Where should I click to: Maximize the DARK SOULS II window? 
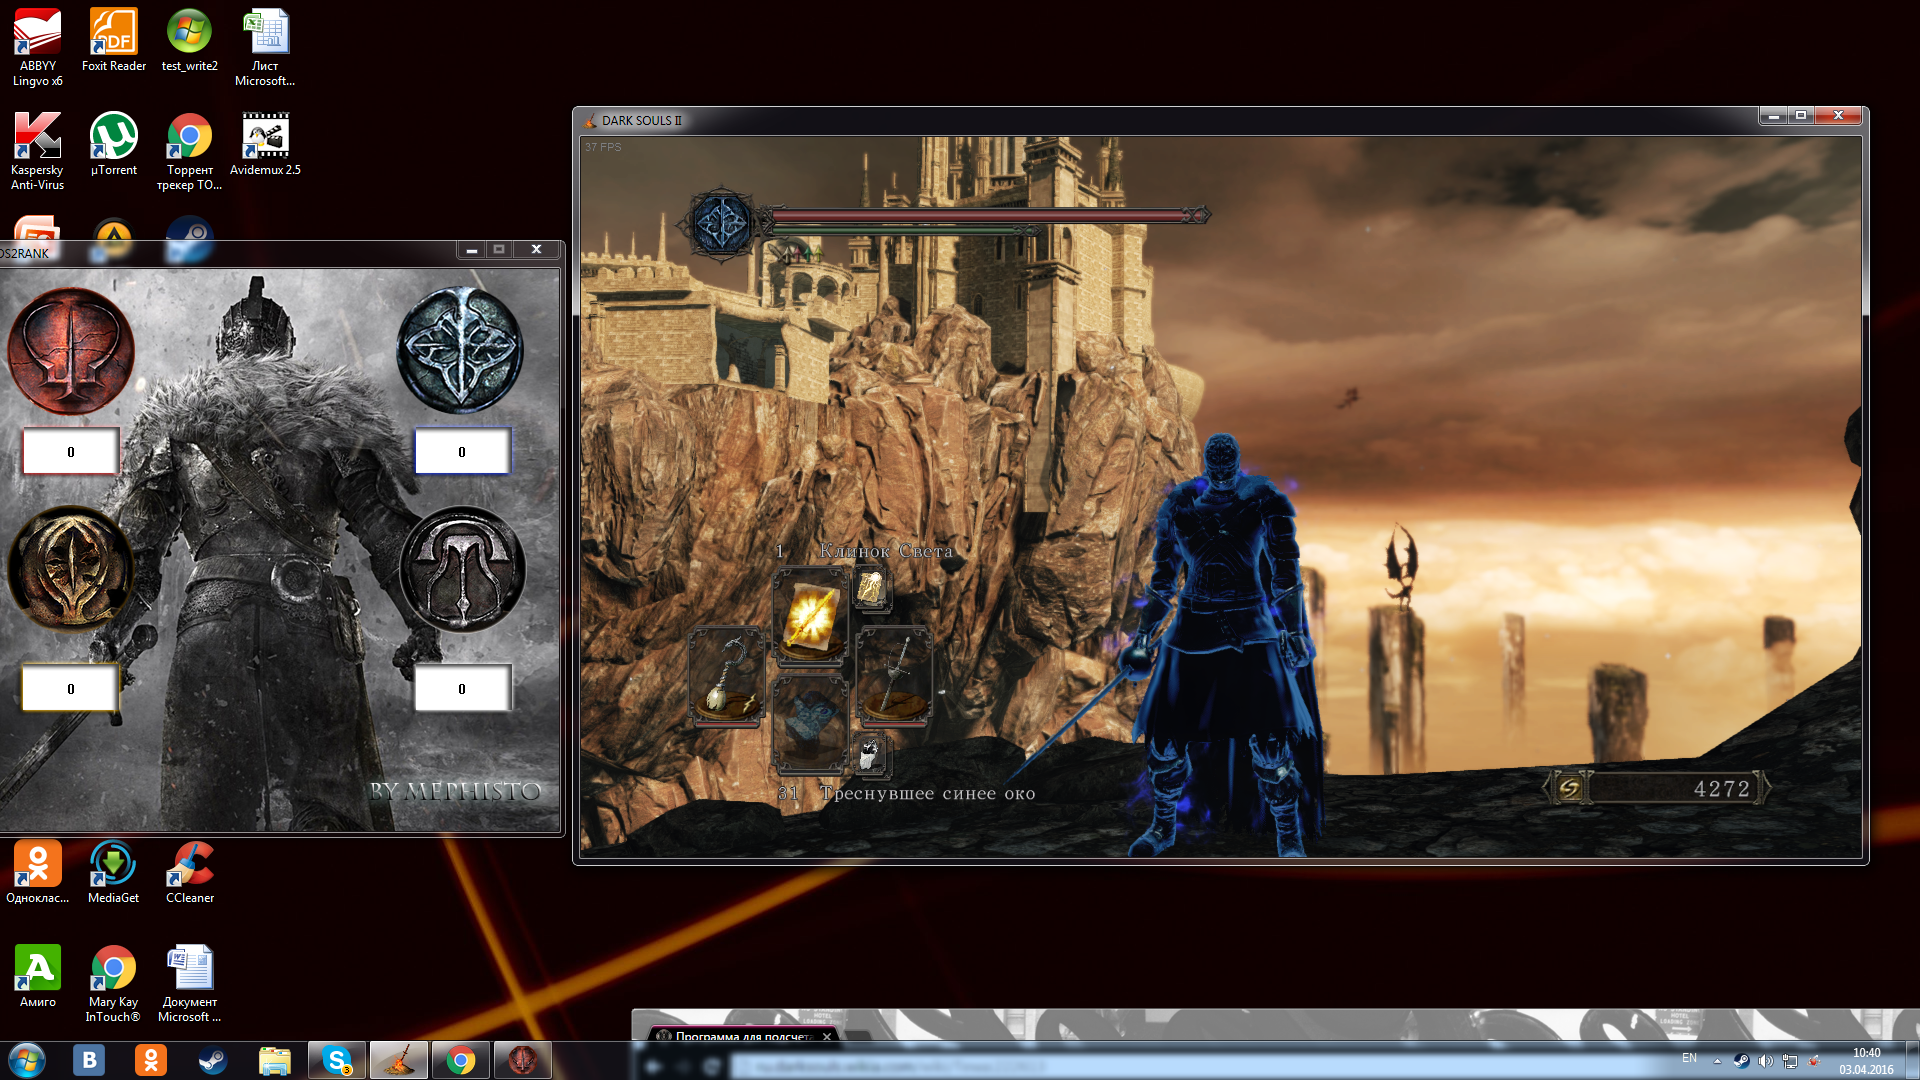point(1801,116)
